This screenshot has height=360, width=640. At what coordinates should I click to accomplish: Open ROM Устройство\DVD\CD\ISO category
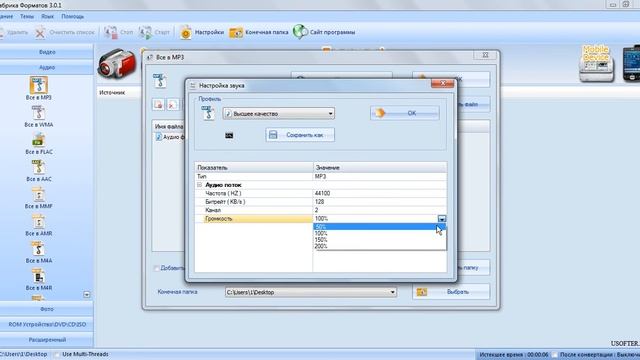point(47,324)
